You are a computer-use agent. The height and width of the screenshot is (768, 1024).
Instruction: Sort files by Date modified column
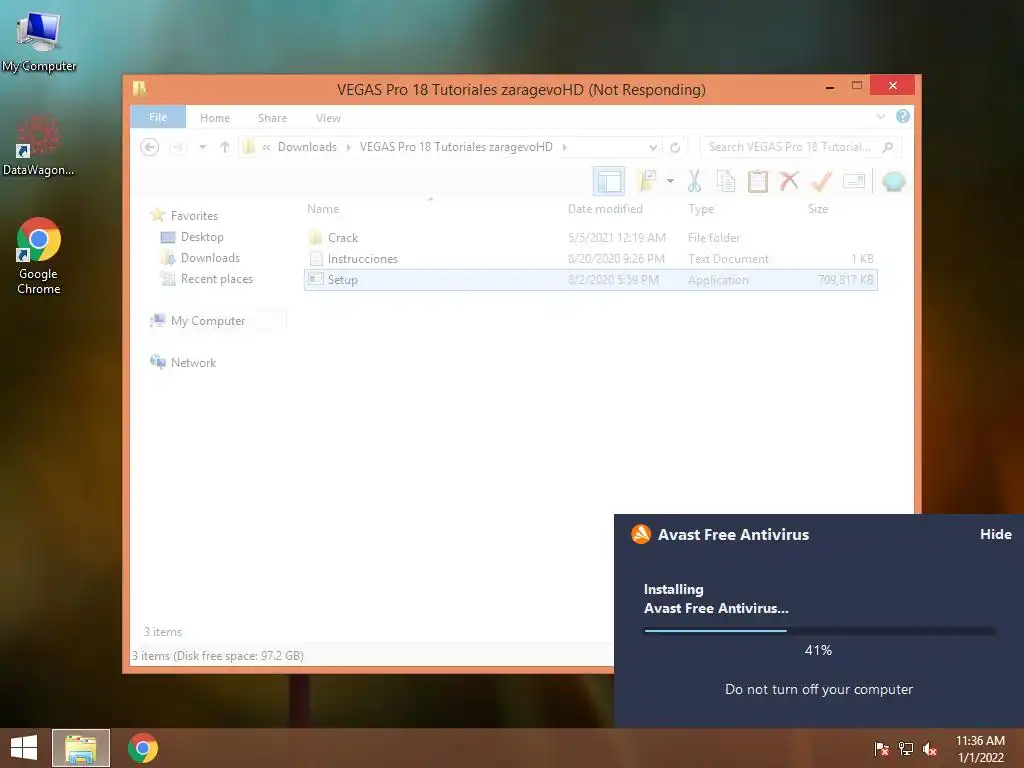[605, 209]
